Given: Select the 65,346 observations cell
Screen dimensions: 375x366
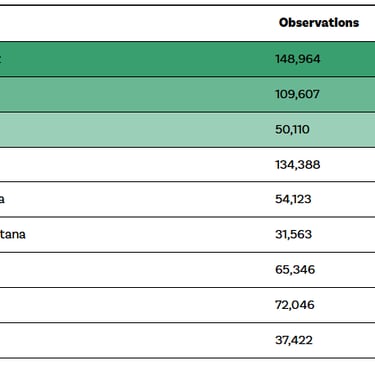Looking at the screenshot, I should [295, 270].
